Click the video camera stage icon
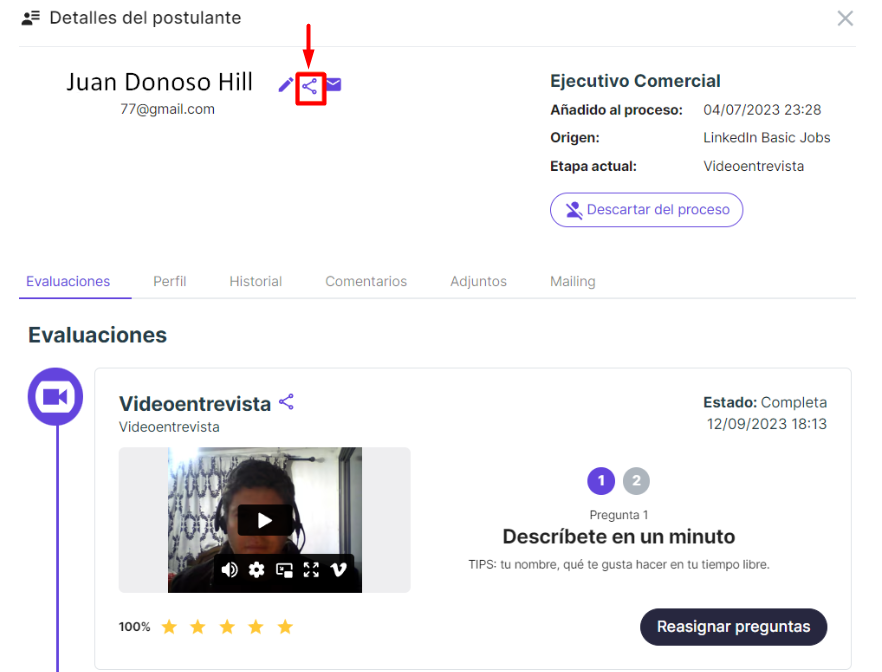 coord(55,396)
